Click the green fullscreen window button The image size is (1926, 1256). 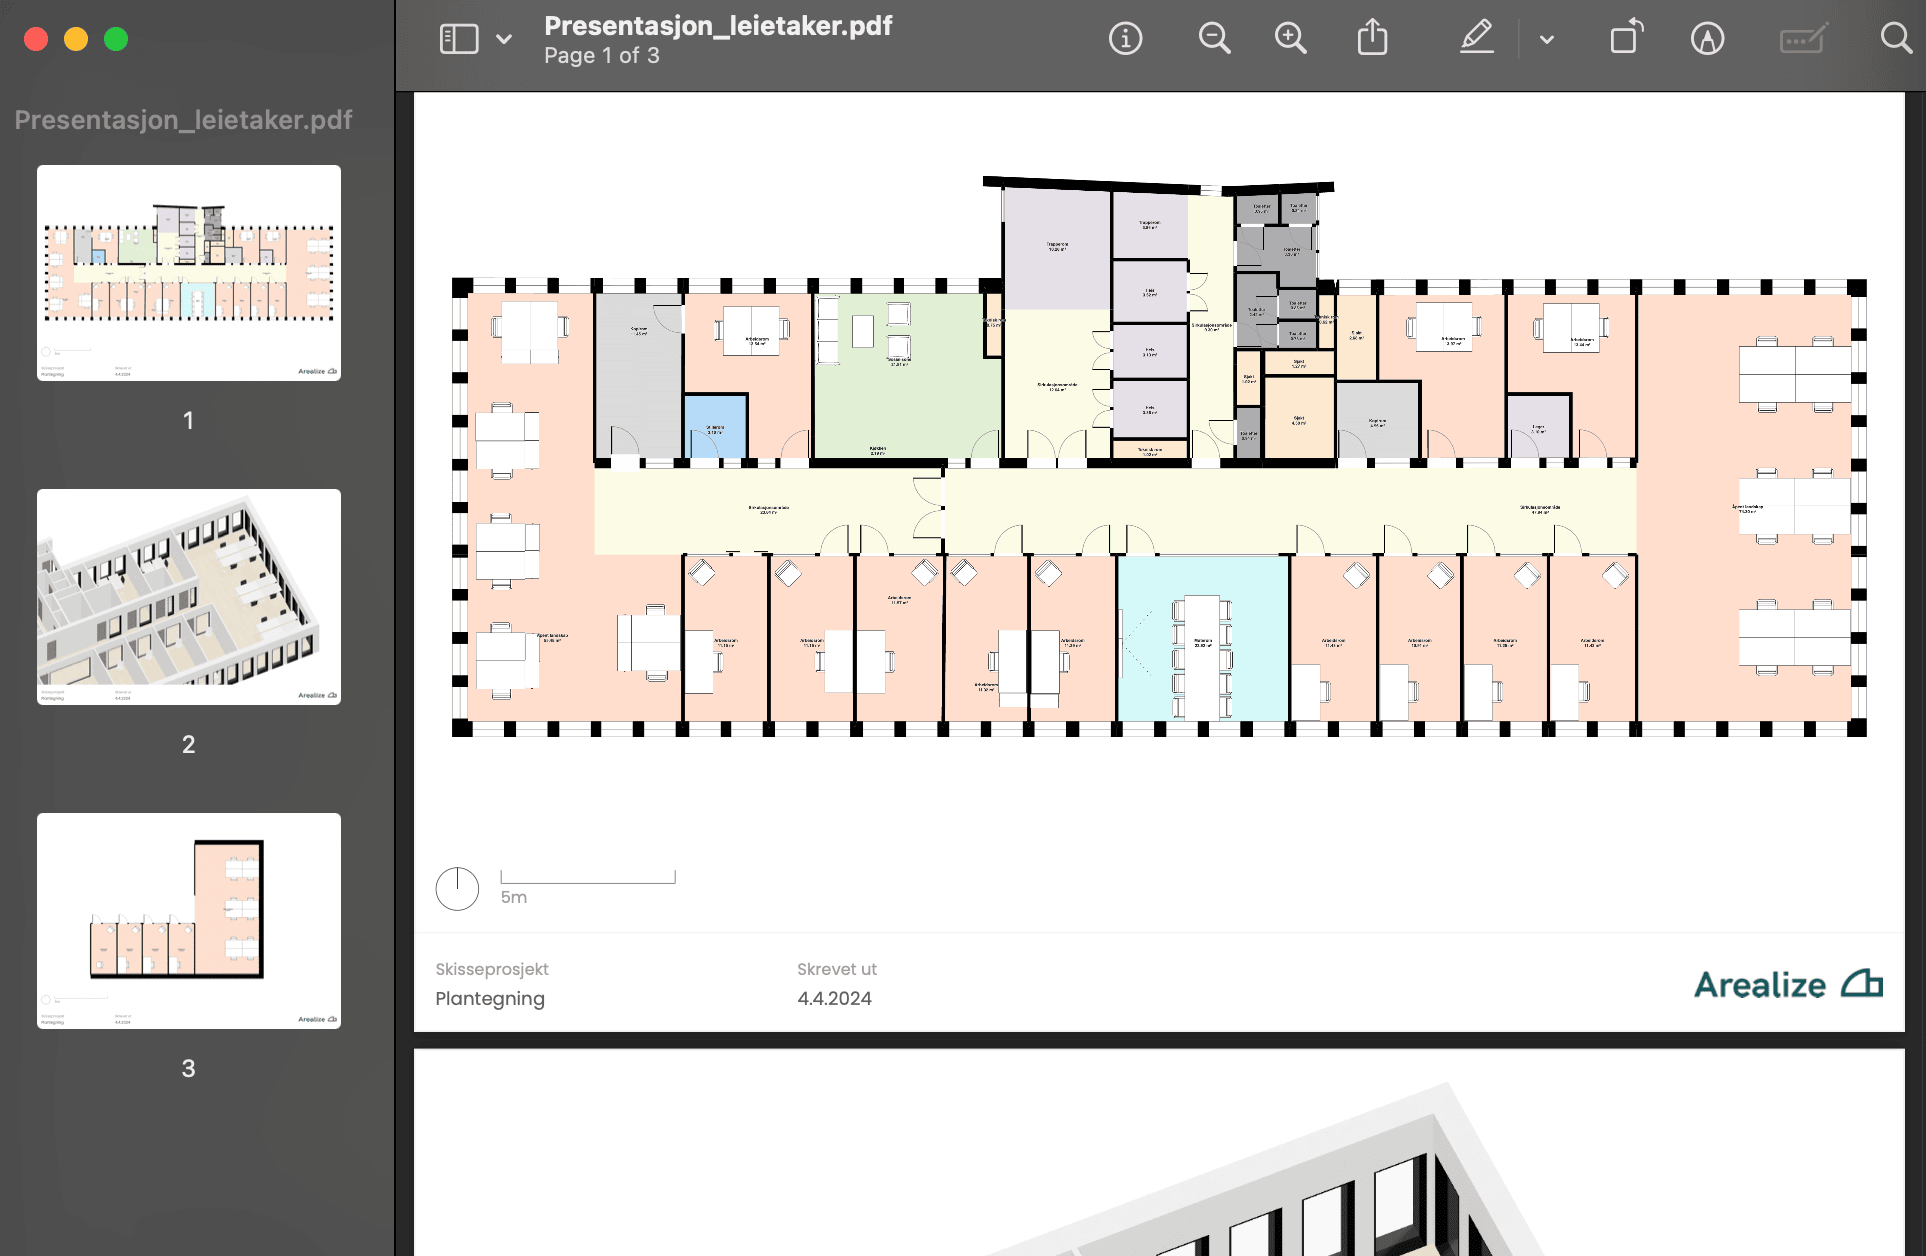click(116, 39)
